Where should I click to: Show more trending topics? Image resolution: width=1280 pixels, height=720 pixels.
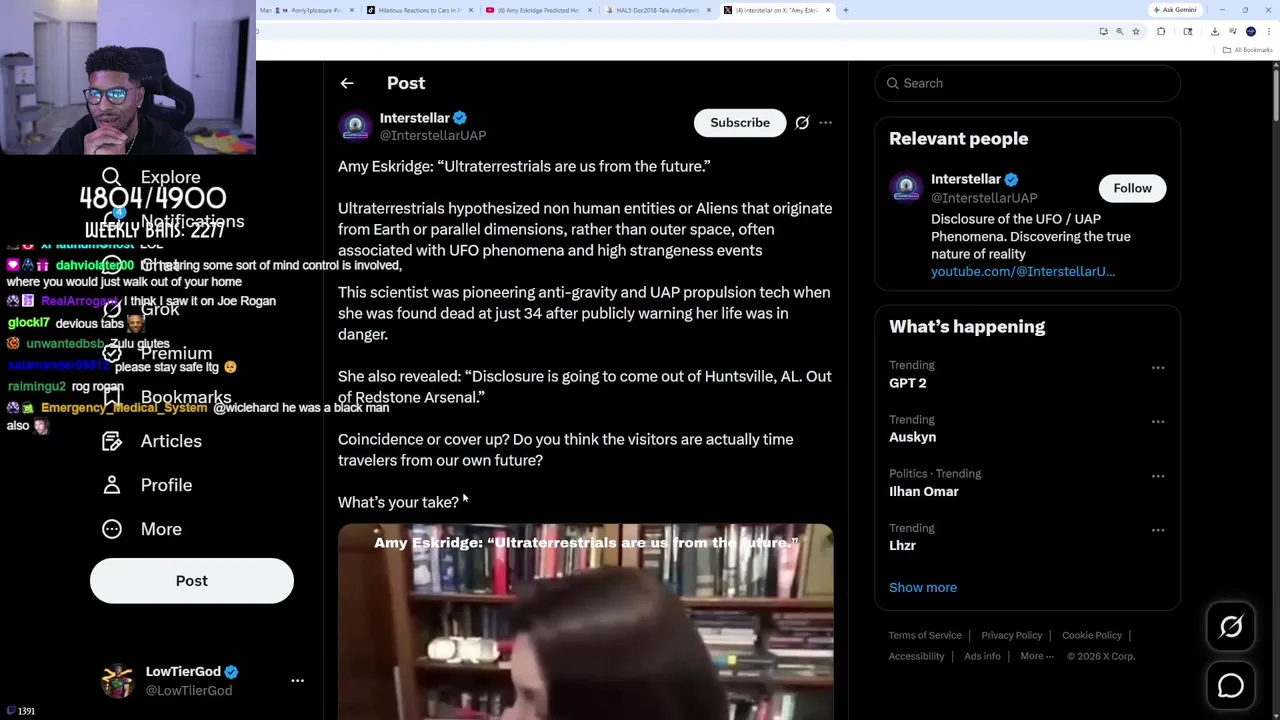point(923,587)
